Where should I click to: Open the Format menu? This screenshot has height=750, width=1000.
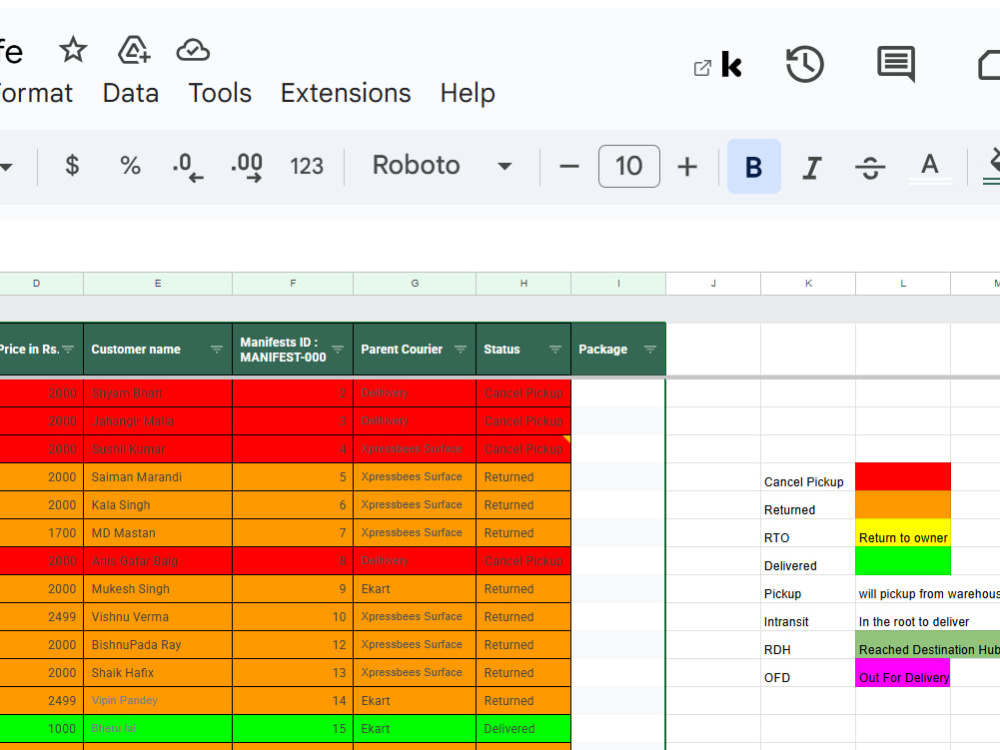36,93
